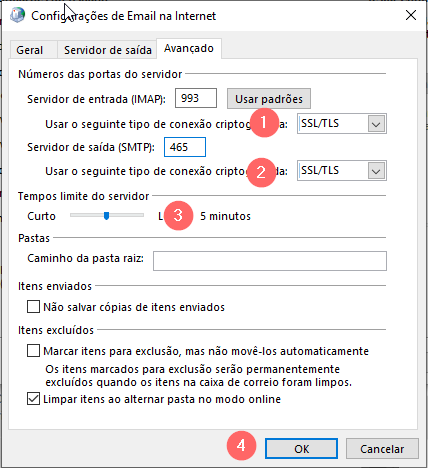
Task: Click the Cancelar button
Action: pyautogui.click(x=382, y=449)
